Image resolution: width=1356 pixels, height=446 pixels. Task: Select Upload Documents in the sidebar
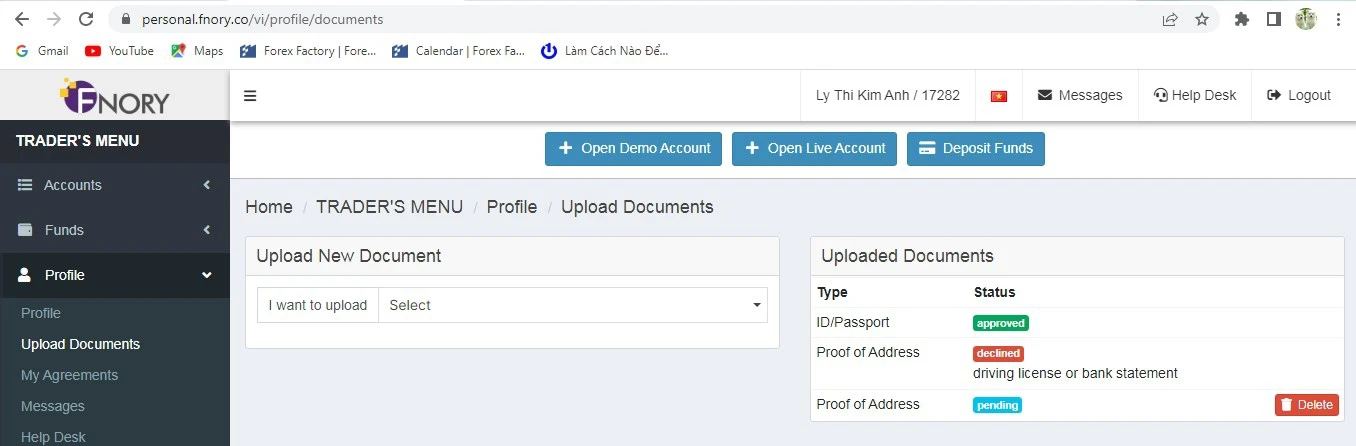coord(80,344)
